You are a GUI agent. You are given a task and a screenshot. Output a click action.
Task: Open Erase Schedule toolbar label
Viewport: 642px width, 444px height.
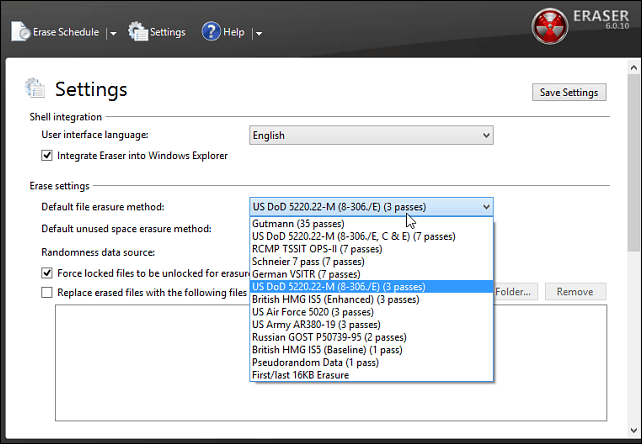[x=66, y=32]
